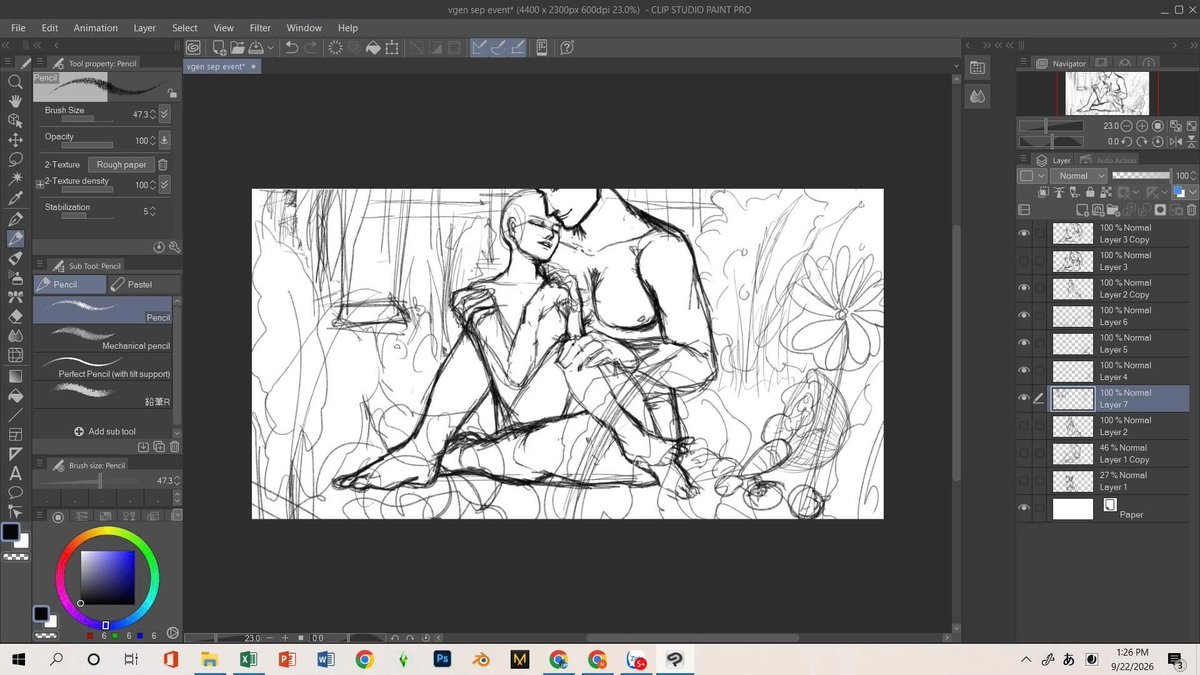Open the Save dropdown arrow in command bar
This screenshot has height=675, width=1200.
[269, 47]
